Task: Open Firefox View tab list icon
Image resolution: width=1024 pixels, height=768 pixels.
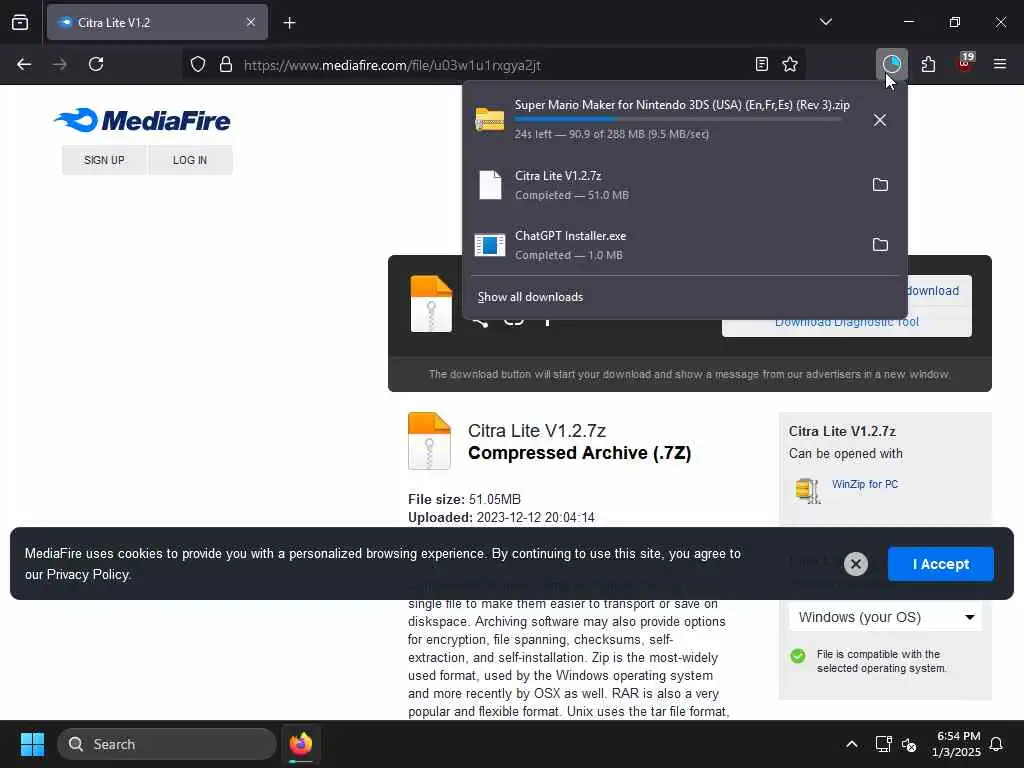Action: [20, 23]
